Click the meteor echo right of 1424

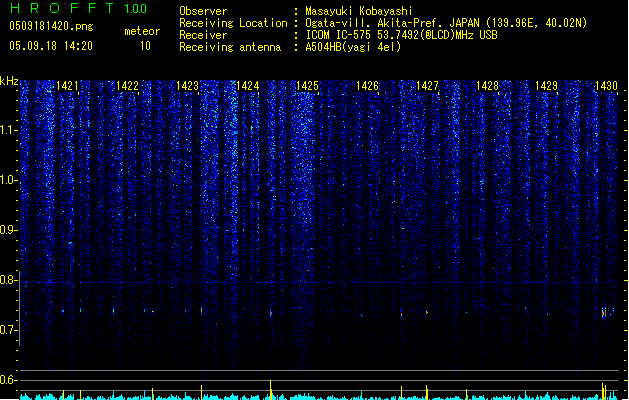coord(271,313)
